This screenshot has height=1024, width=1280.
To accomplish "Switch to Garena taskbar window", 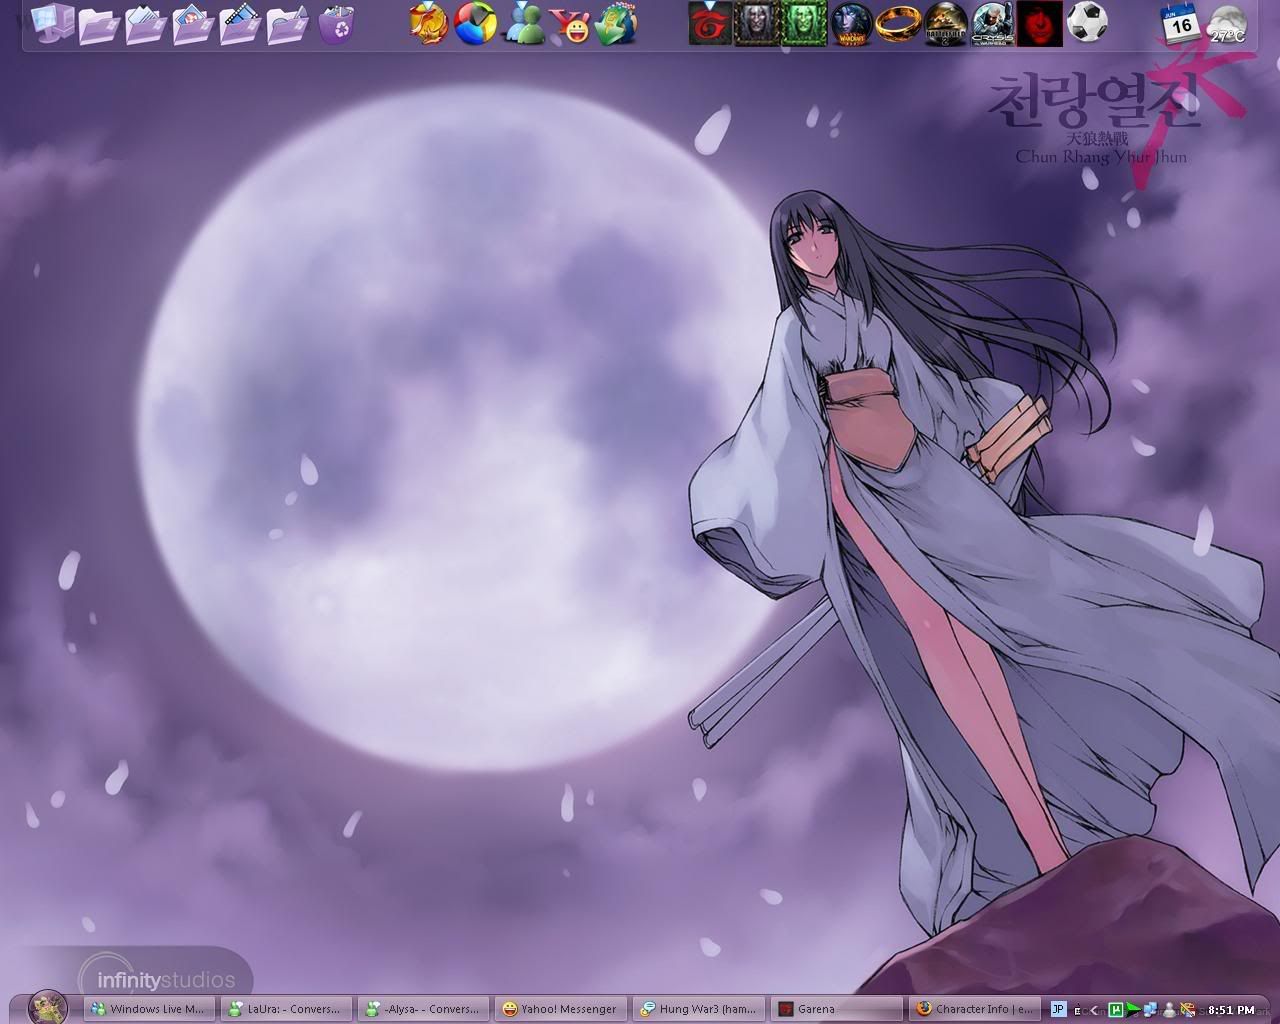I will 837,1009.
